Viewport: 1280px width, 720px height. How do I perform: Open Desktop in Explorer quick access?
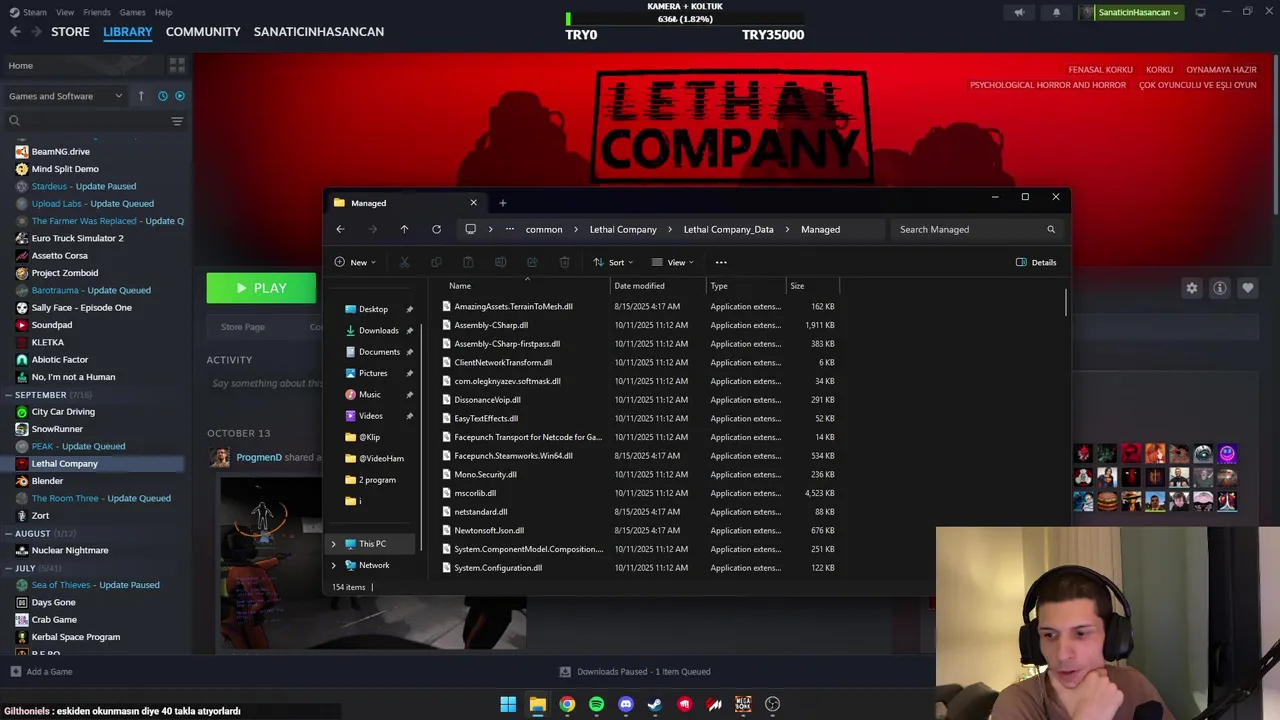373,309
